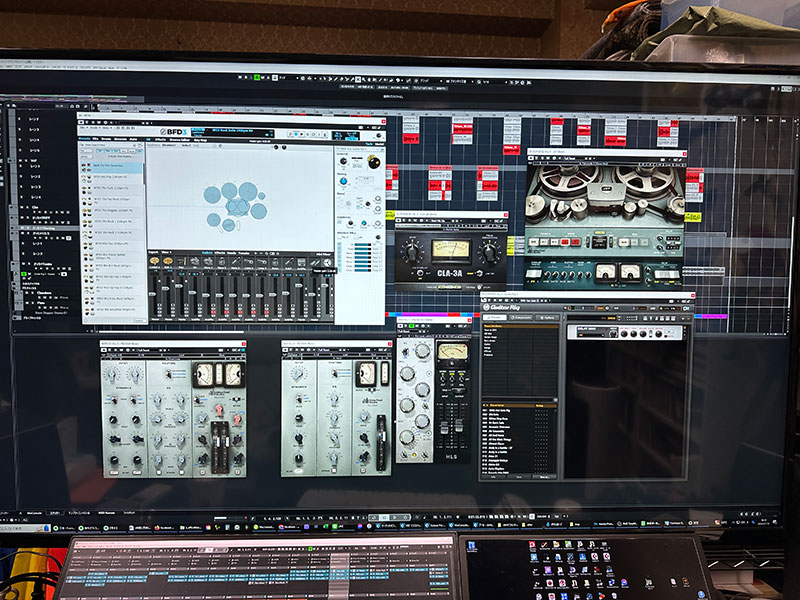Viewport: 800px width, 600px height.
Task: Click the CLA-3A gain knob on the left
Action: click(x=412, y=252)
